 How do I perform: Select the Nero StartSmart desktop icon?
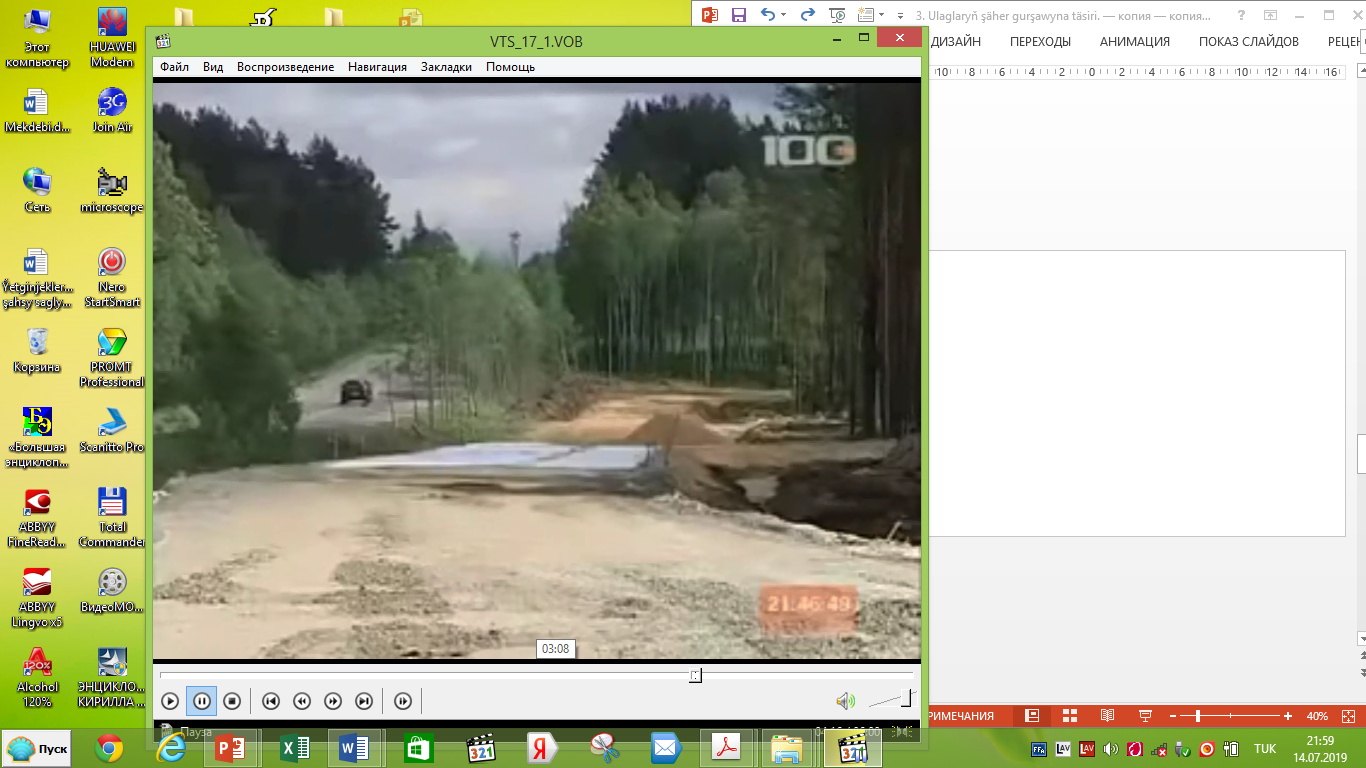[112, 277]
